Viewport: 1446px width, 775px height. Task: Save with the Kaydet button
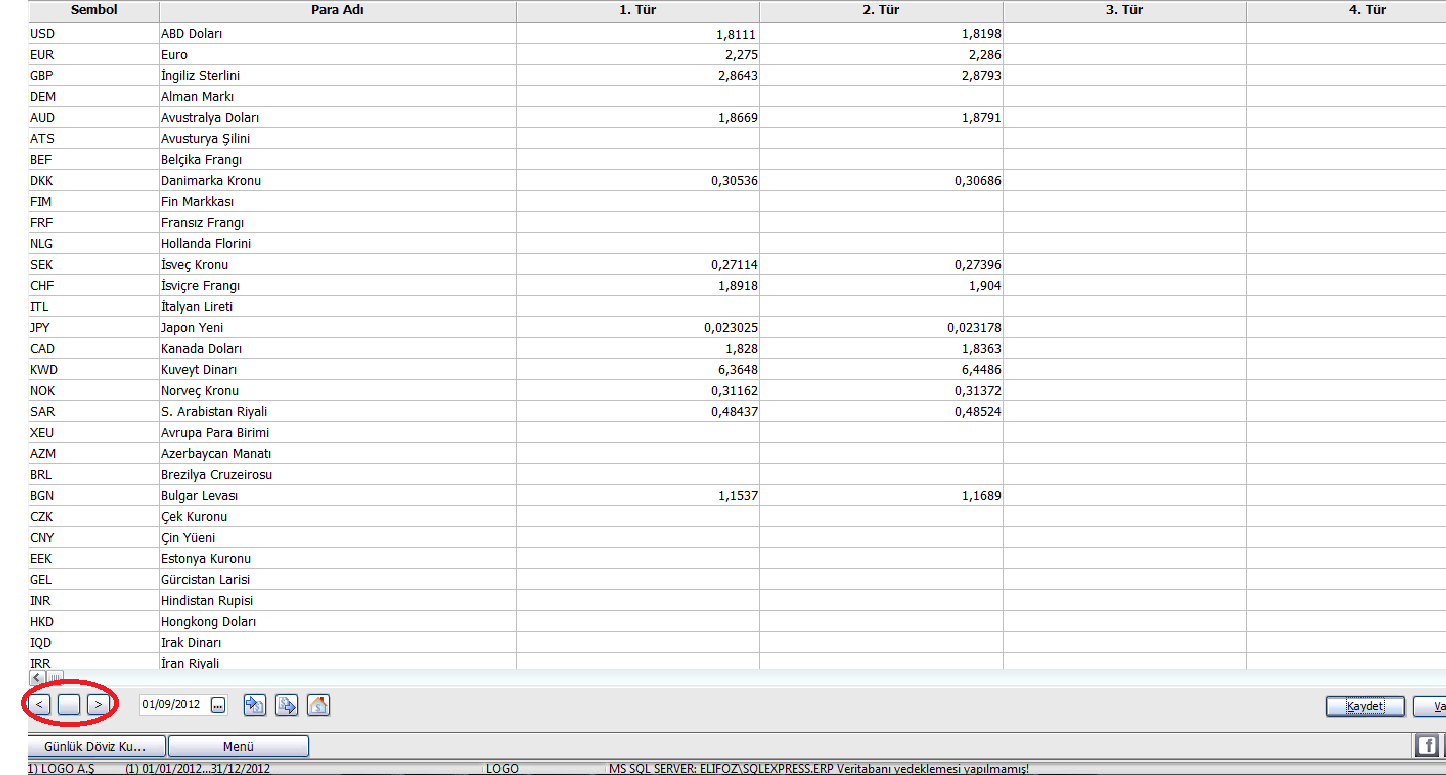click(x=1365, y=707)
